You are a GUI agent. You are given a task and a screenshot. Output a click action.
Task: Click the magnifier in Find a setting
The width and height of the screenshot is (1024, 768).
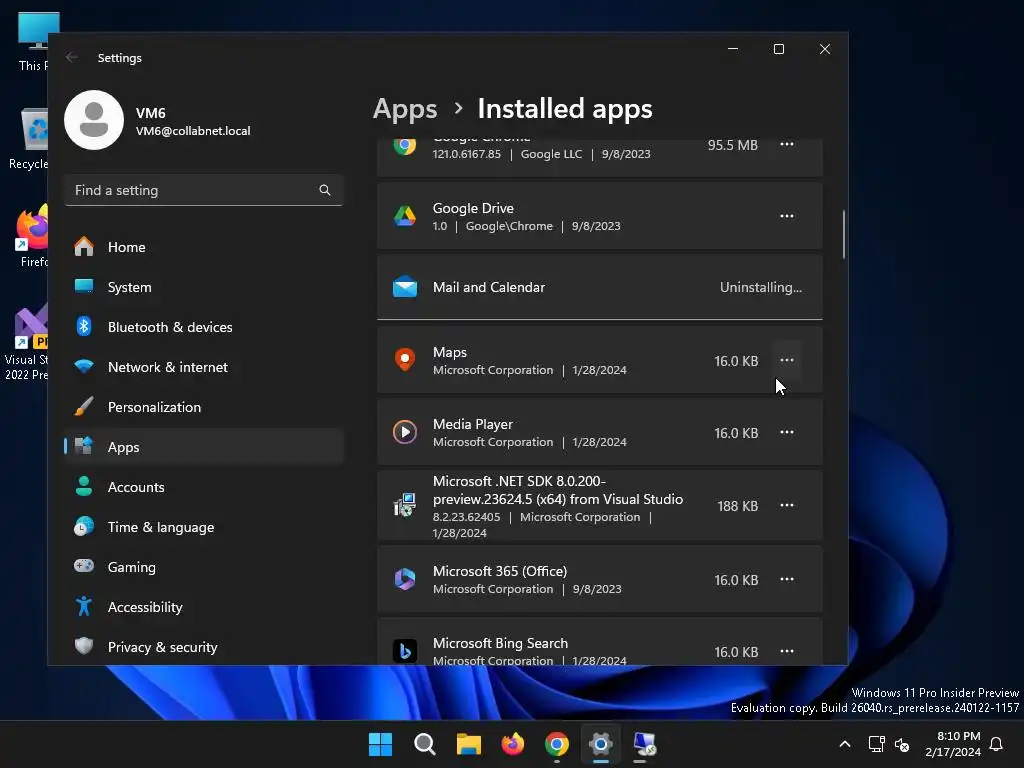[x=325, y=190]
